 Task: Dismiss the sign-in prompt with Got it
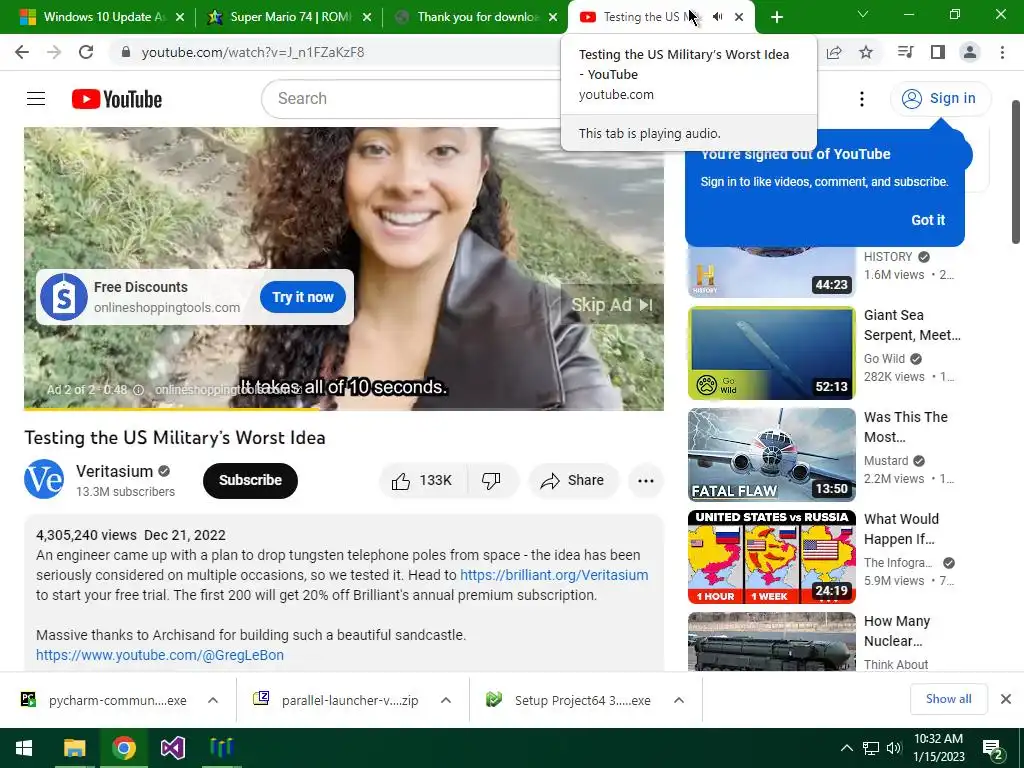928,220
